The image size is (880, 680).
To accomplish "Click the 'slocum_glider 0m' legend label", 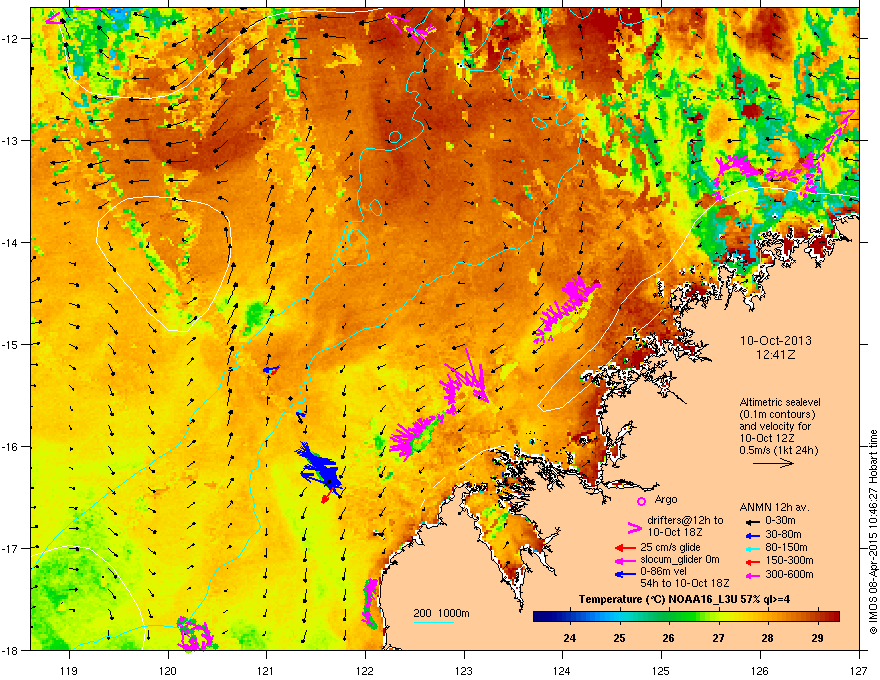I will (680, 560).
